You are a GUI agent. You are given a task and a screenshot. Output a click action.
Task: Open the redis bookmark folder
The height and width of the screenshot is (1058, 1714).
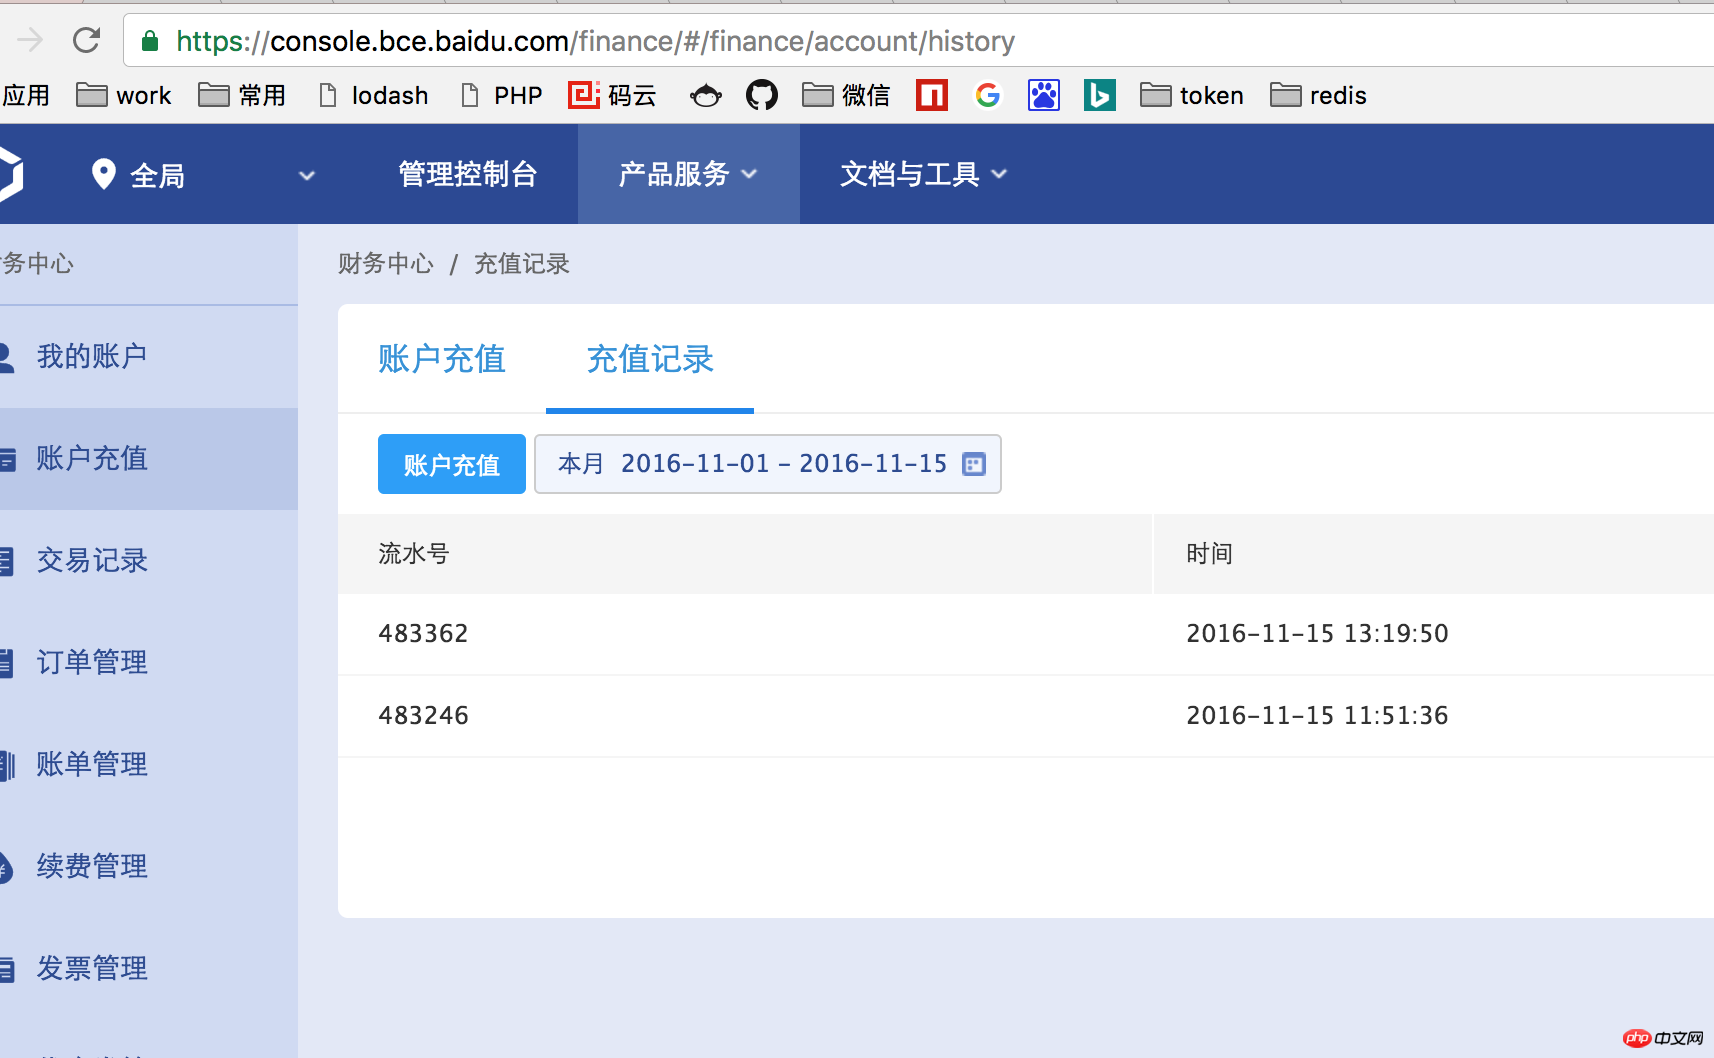pos(1318,95)
